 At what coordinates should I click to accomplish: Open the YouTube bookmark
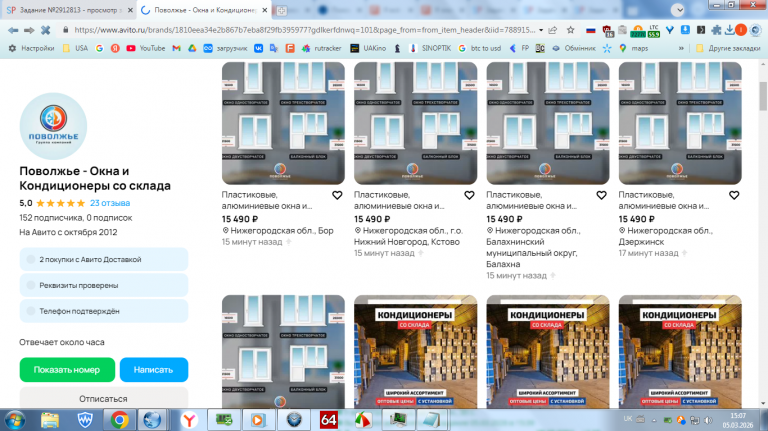(x=145, y=48)
